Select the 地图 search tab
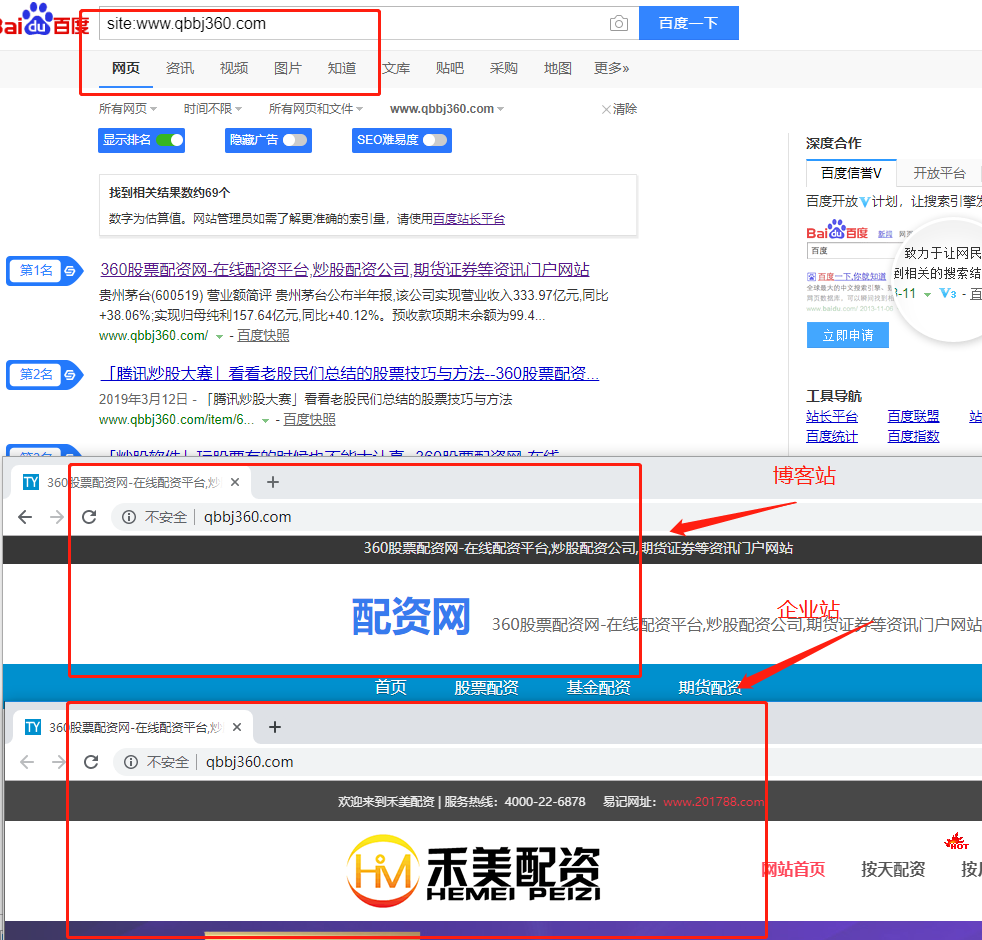 click(x=557, y=68)
